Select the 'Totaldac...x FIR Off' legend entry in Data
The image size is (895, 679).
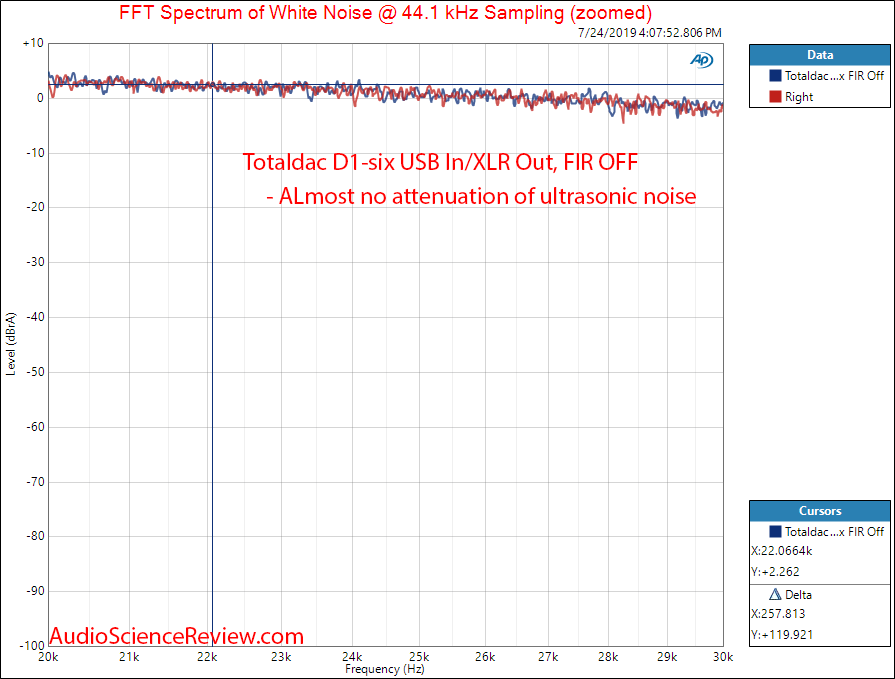[x=834, y=75]
